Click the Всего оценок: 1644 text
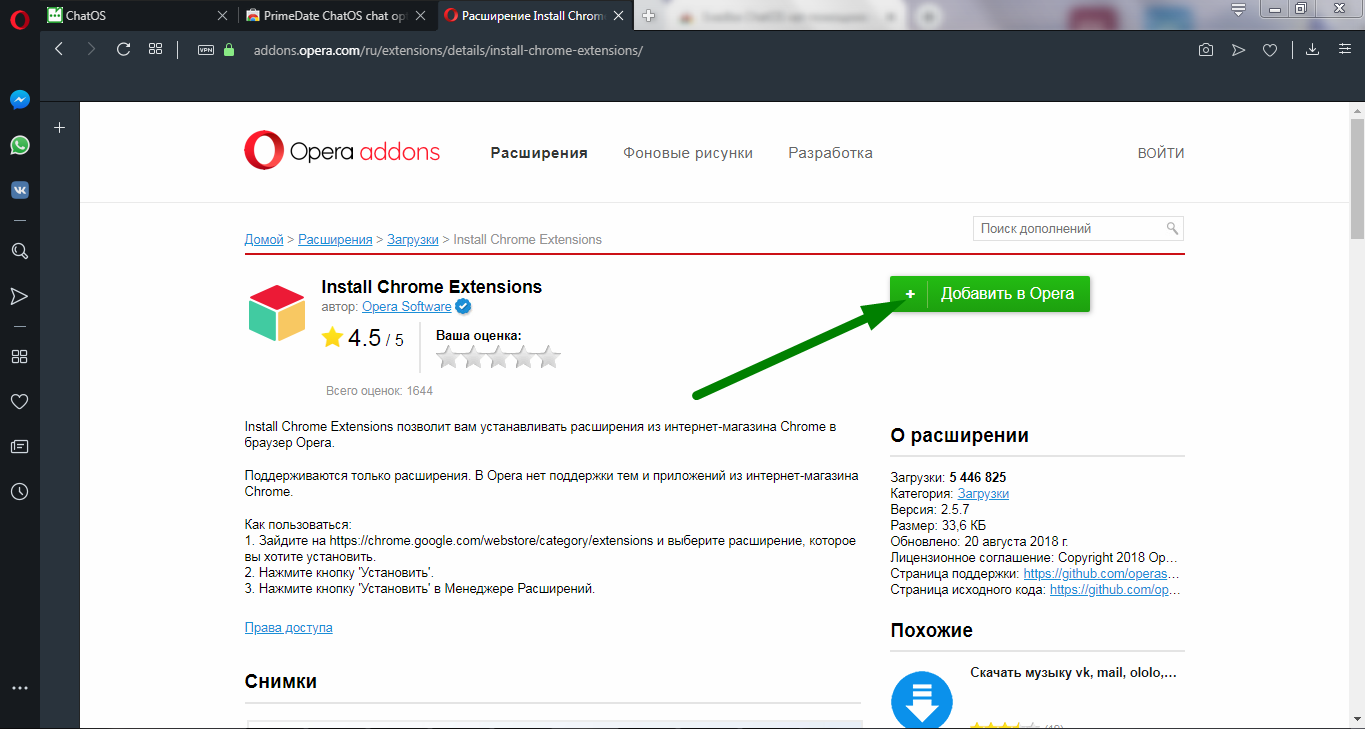 click(379, 391)
